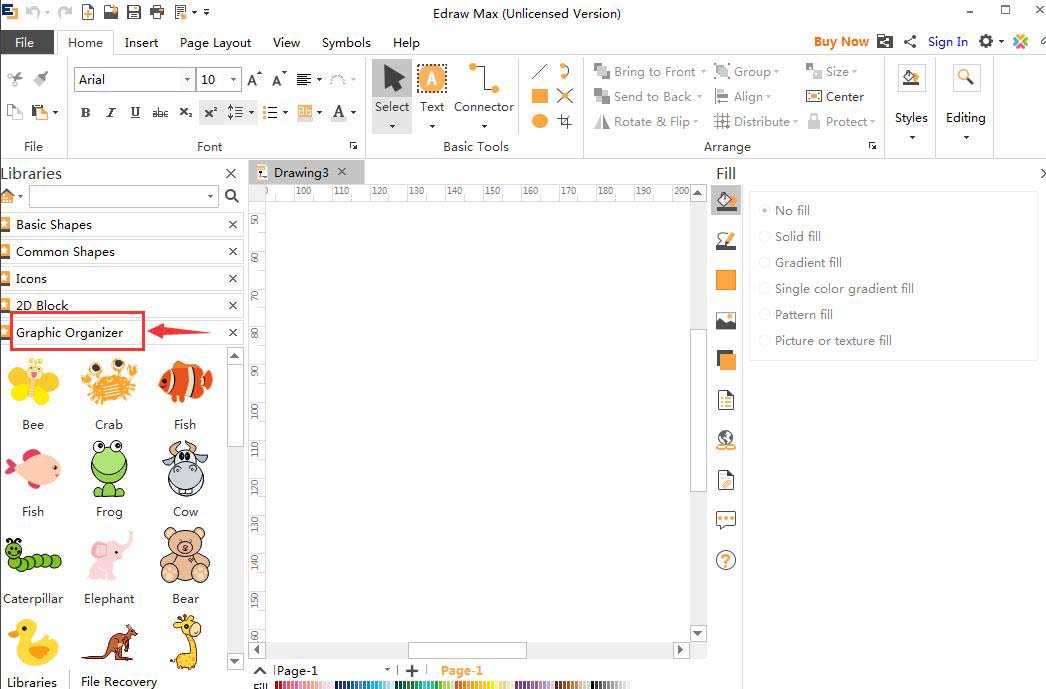Pick the rectangle shape tool

click(540, 96)
